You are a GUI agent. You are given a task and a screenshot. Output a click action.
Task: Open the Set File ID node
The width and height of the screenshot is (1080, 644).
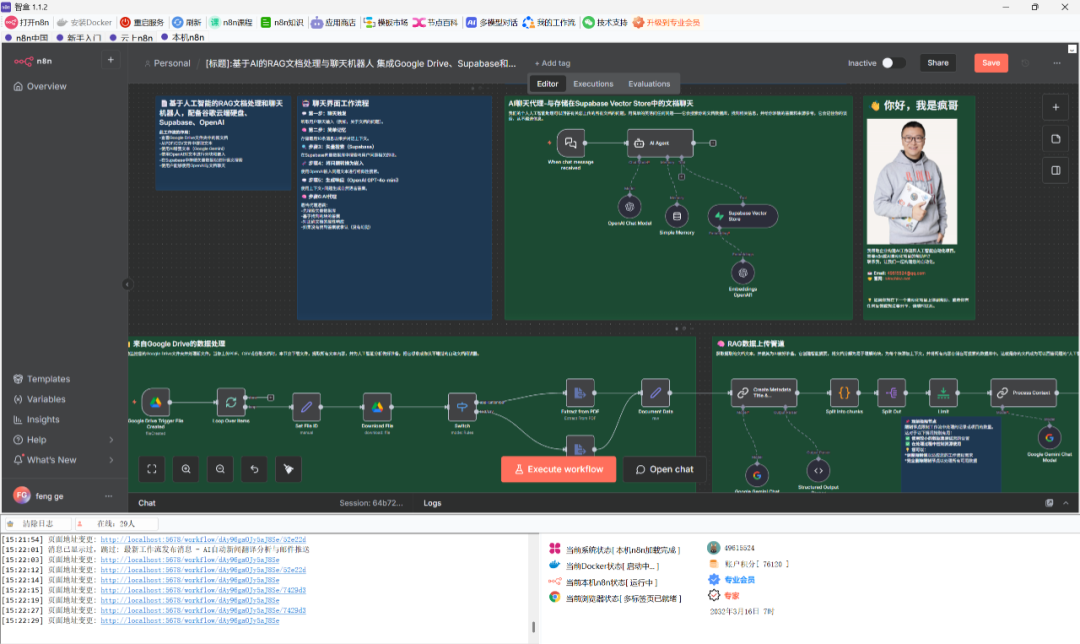click(x=307, y=407)
